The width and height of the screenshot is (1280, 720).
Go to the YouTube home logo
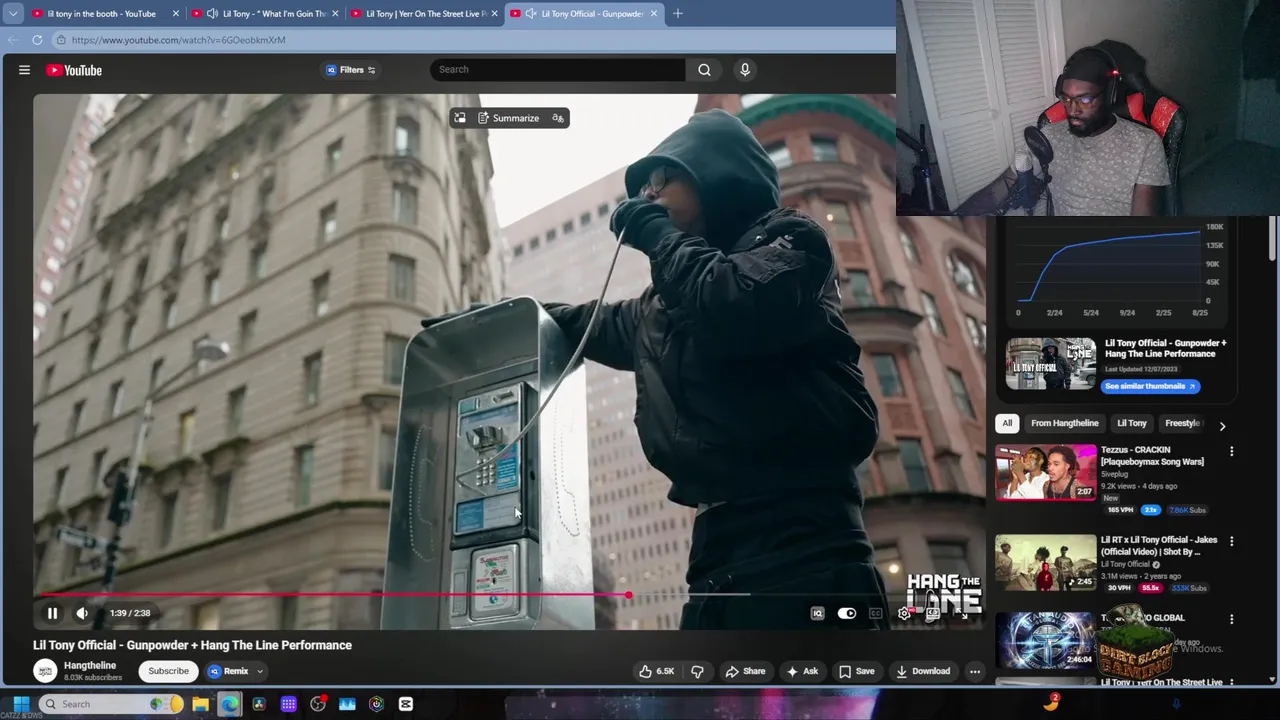click(74, 70)
